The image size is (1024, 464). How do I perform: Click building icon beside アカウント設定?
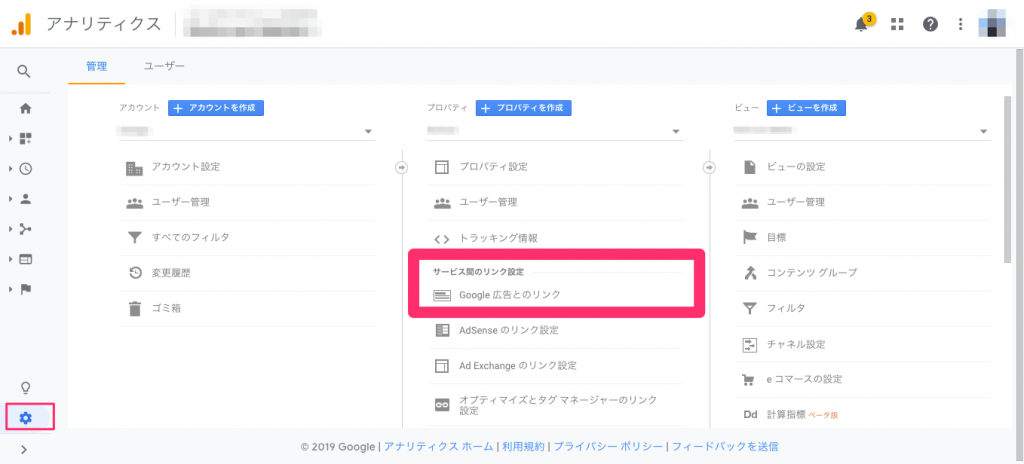(134, 167)
